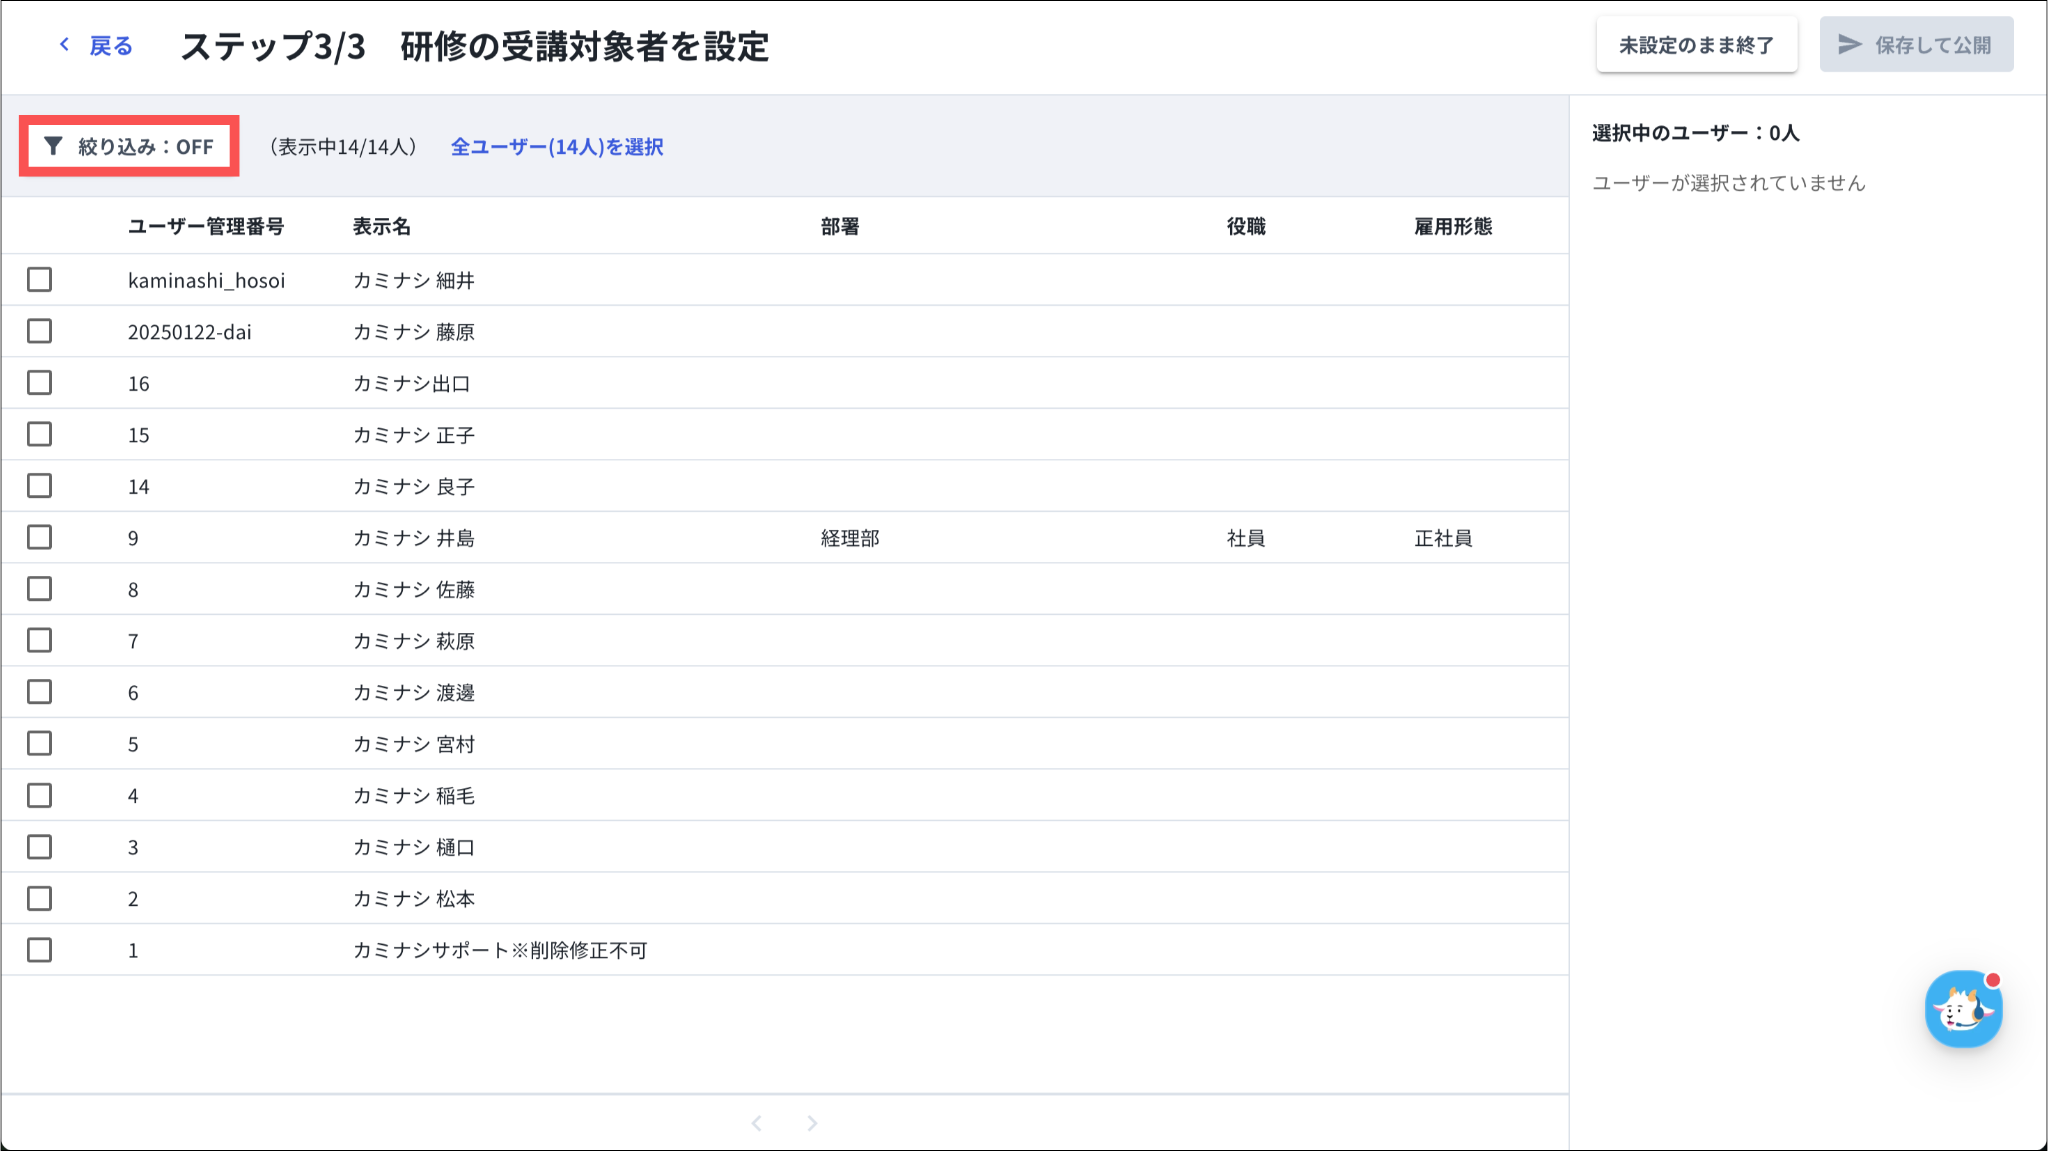Check the カミナシサポート user checkbox
The width and height of the screenshot is (2048, 1151).
pos(40,950)
